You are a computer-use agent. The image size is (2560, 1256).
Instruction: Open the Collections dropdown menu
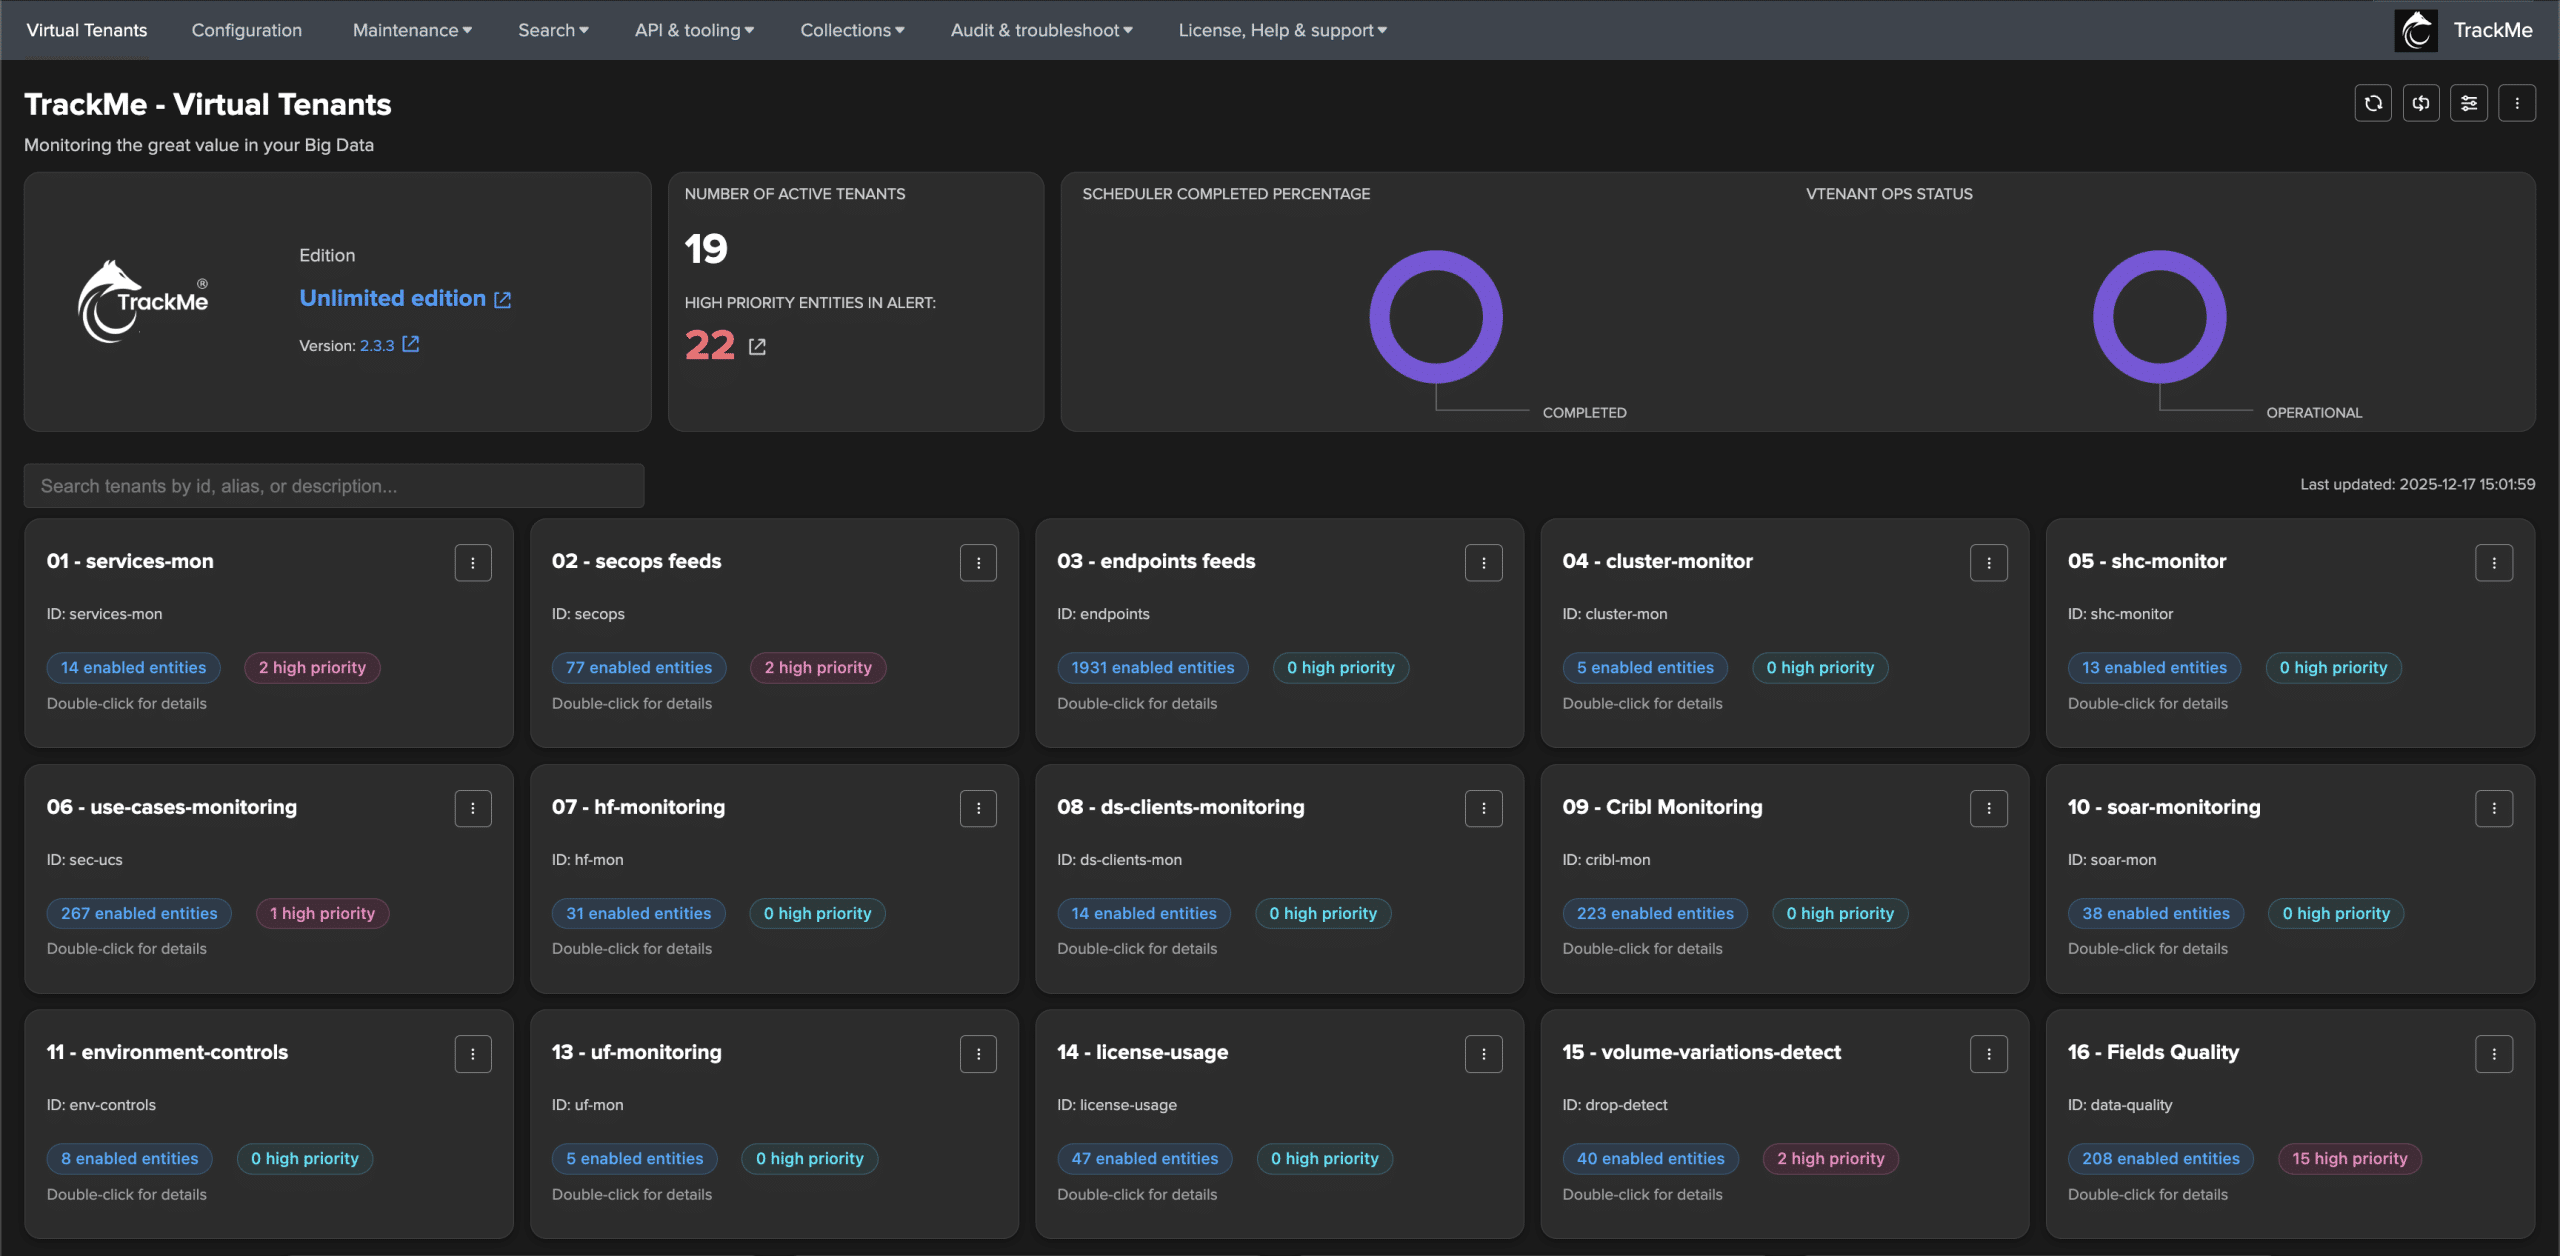852,30
